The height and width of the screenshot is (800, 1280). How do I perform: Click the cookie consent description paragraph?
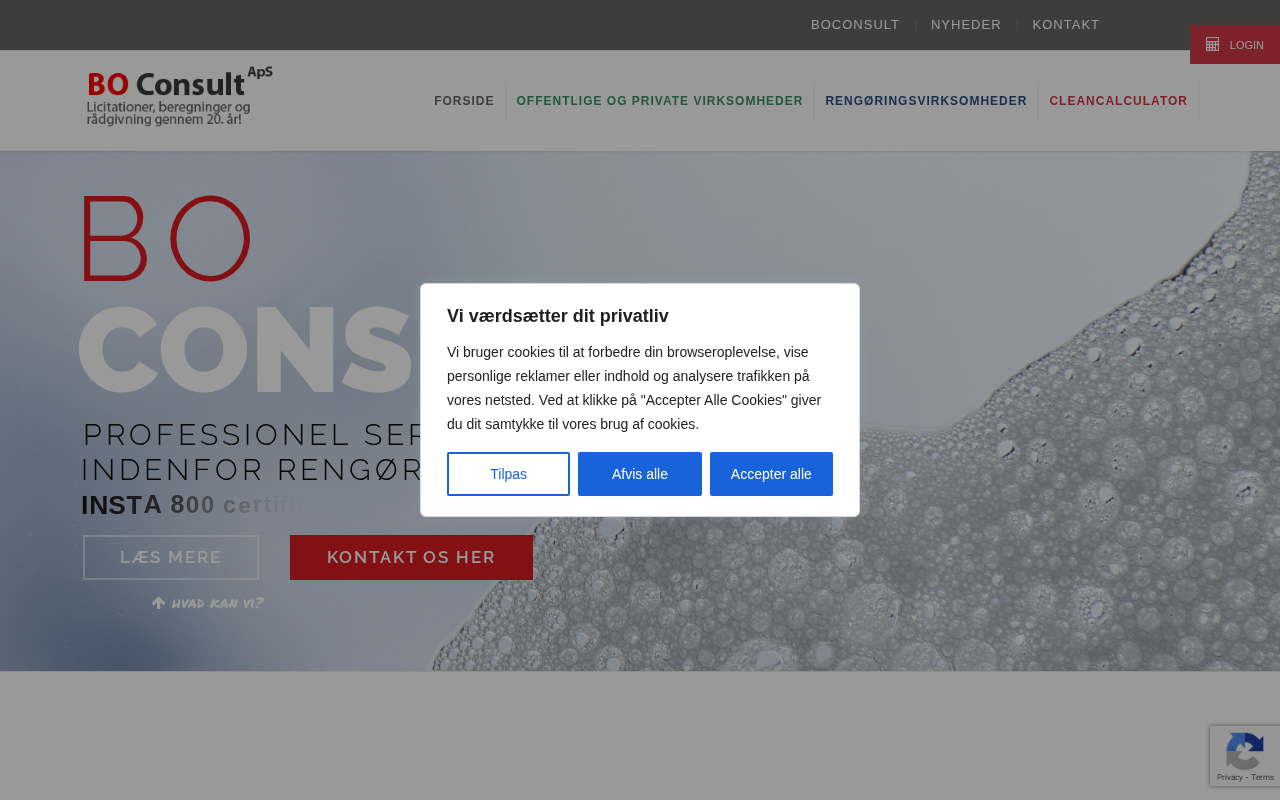[x=640, y=388]
